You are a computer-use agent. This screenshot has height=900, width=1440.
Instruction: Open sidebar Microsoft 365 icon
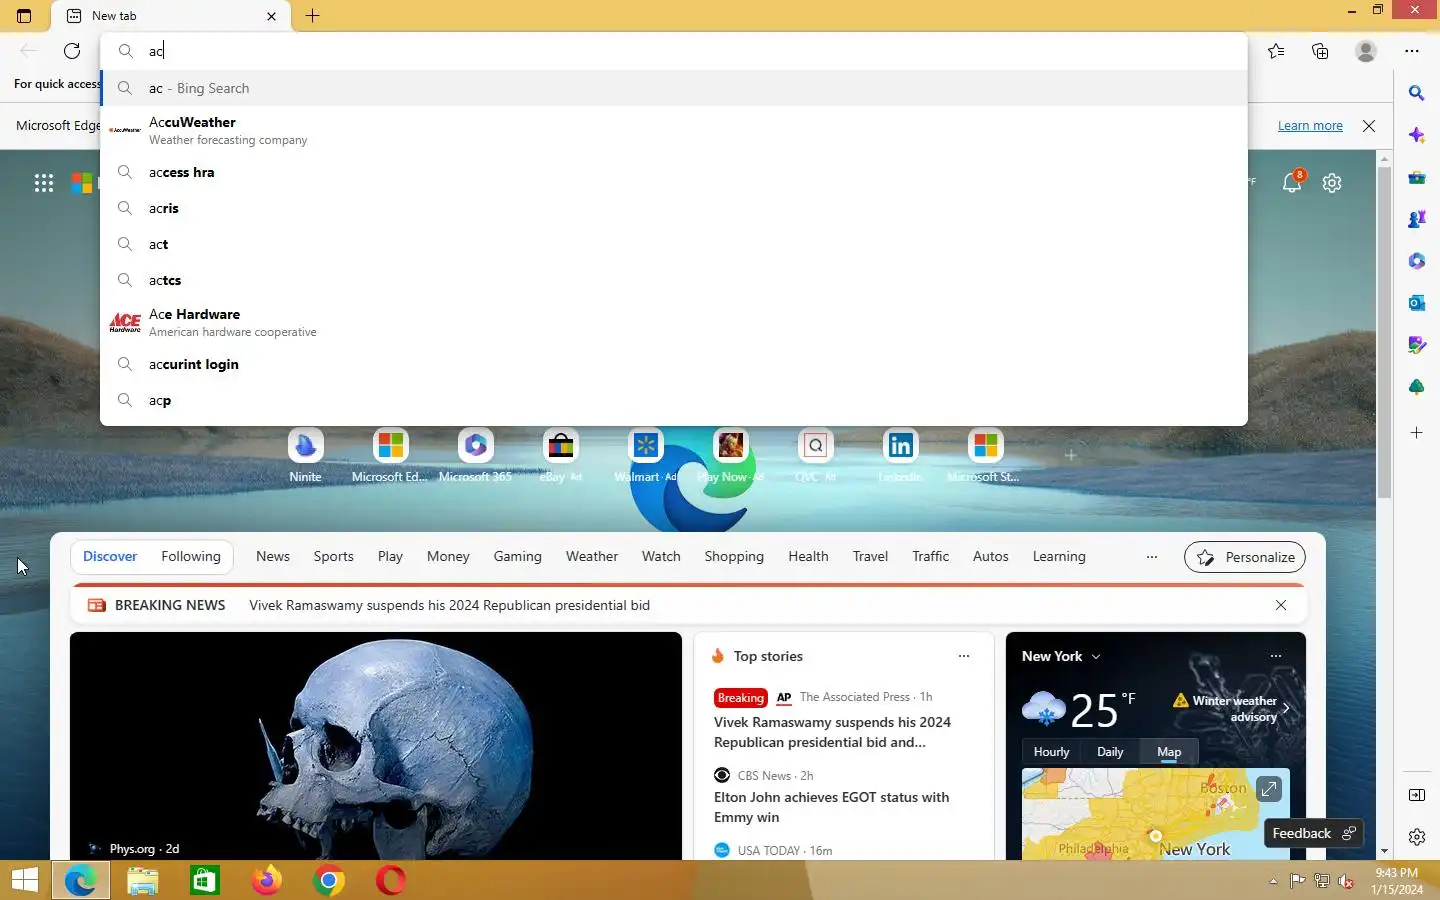click(1416, 261)
